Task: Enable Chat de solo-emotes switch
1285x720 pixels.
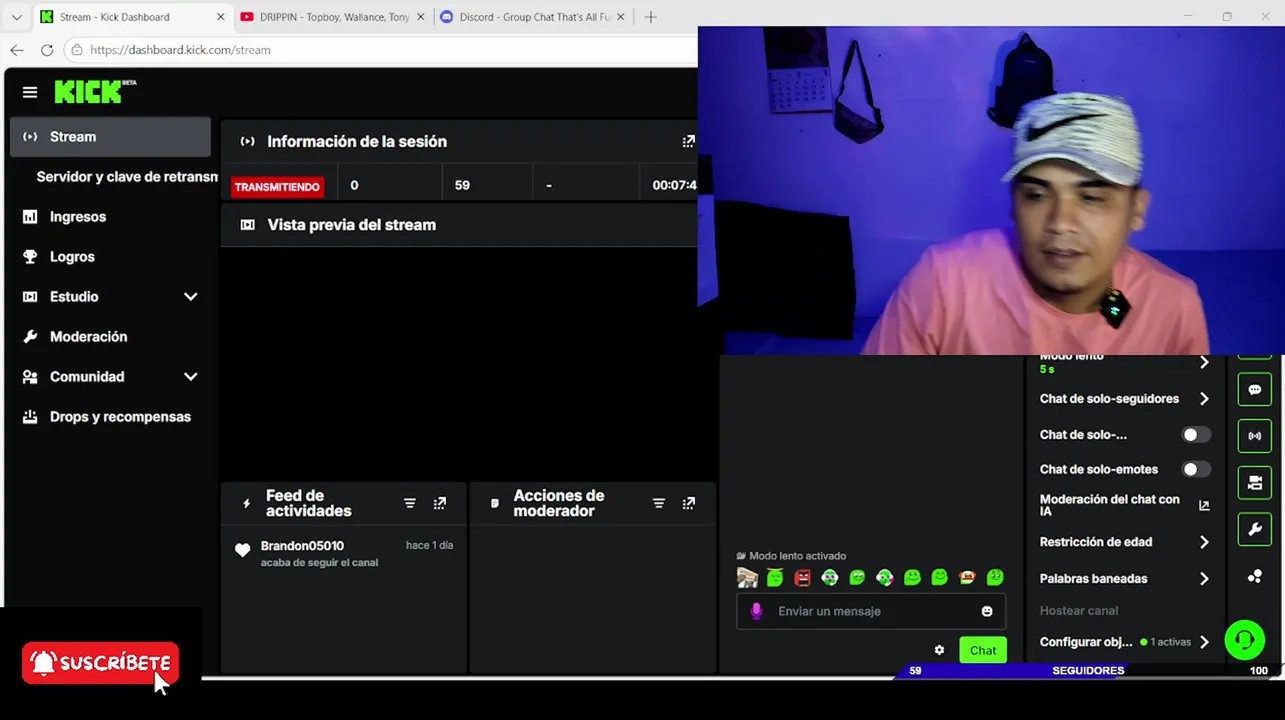Action: point(1196,469)
